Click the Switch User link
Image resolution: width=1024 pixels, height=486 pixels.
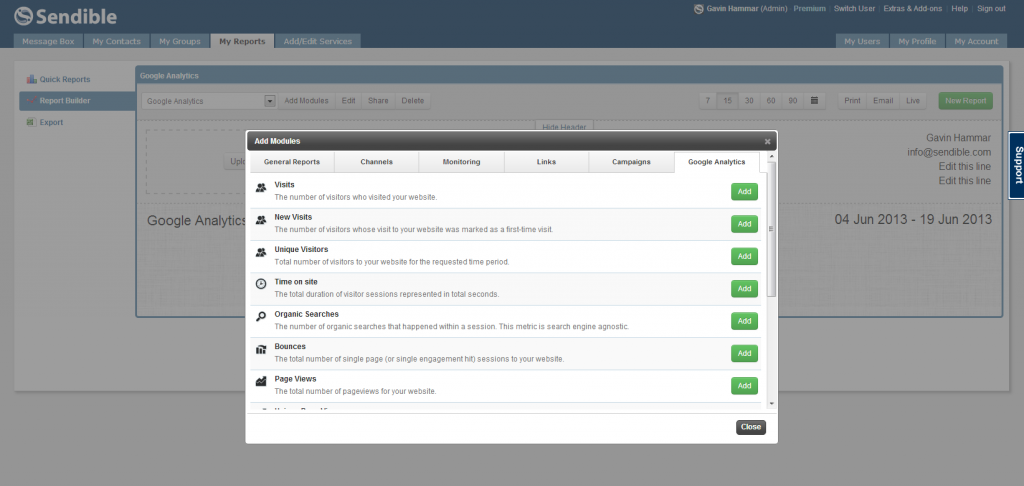tap(854, 8)
